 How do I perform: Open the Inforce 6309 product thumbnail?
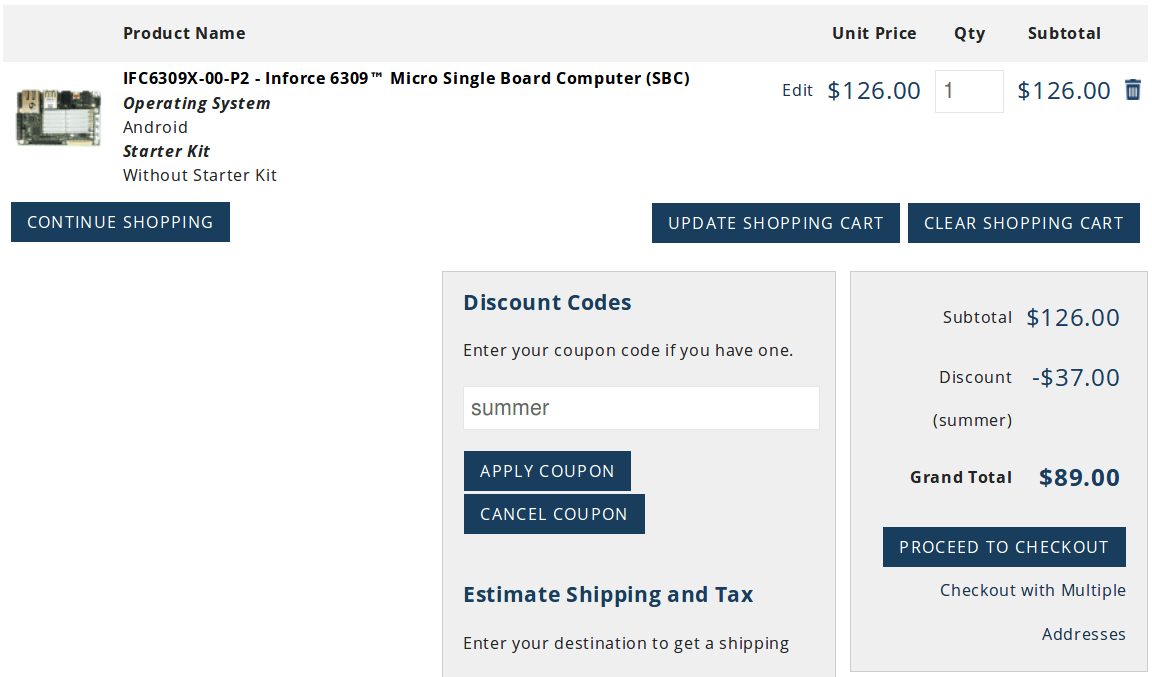(x=59, y=118)
